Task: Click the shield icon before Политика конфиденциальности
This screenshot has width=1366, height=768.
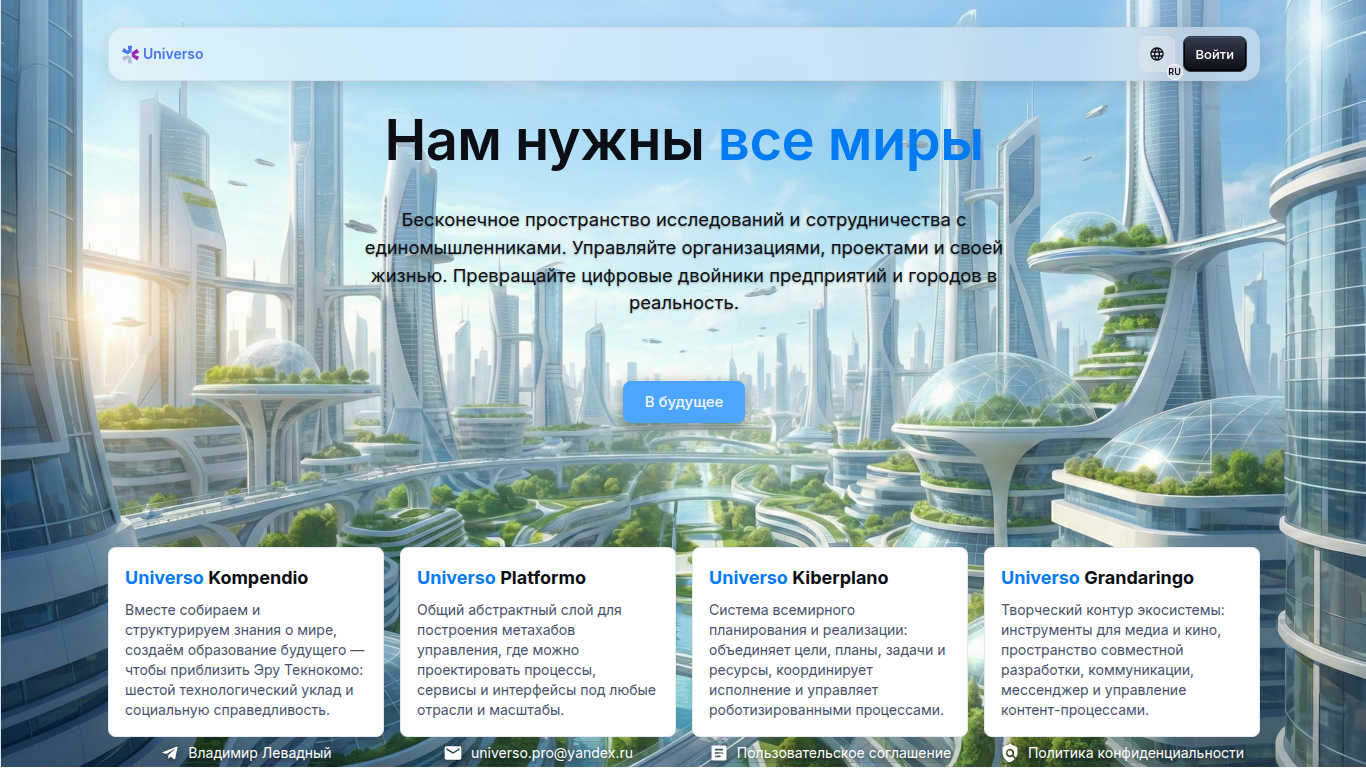Action: click(x=1009, y=753)
